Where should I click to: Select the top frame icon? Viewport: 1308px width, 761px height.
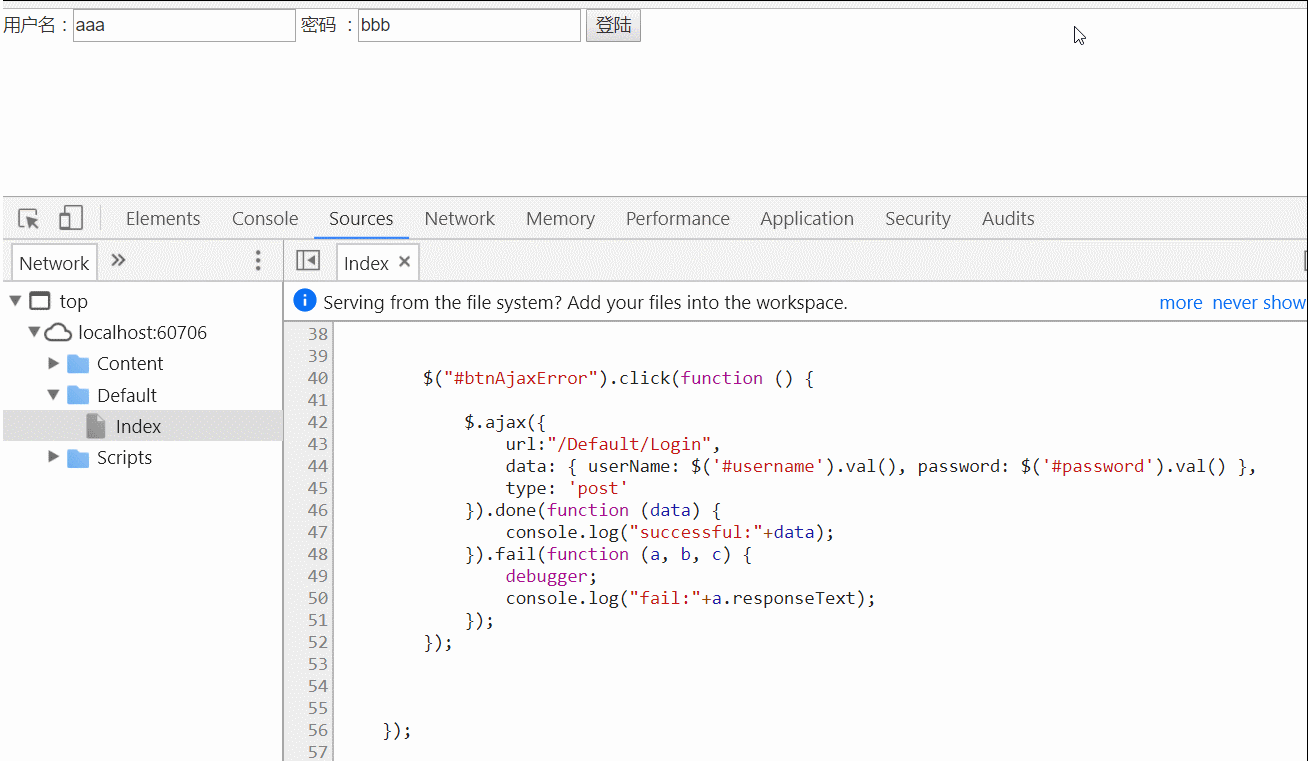[40, 301]
